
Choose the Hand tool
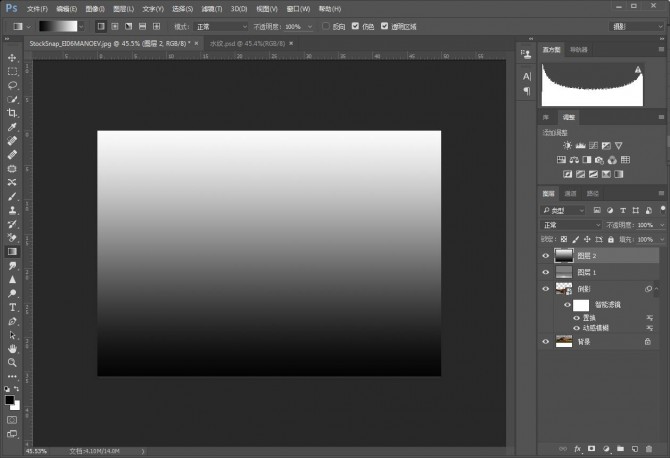[x=12, y=349]
